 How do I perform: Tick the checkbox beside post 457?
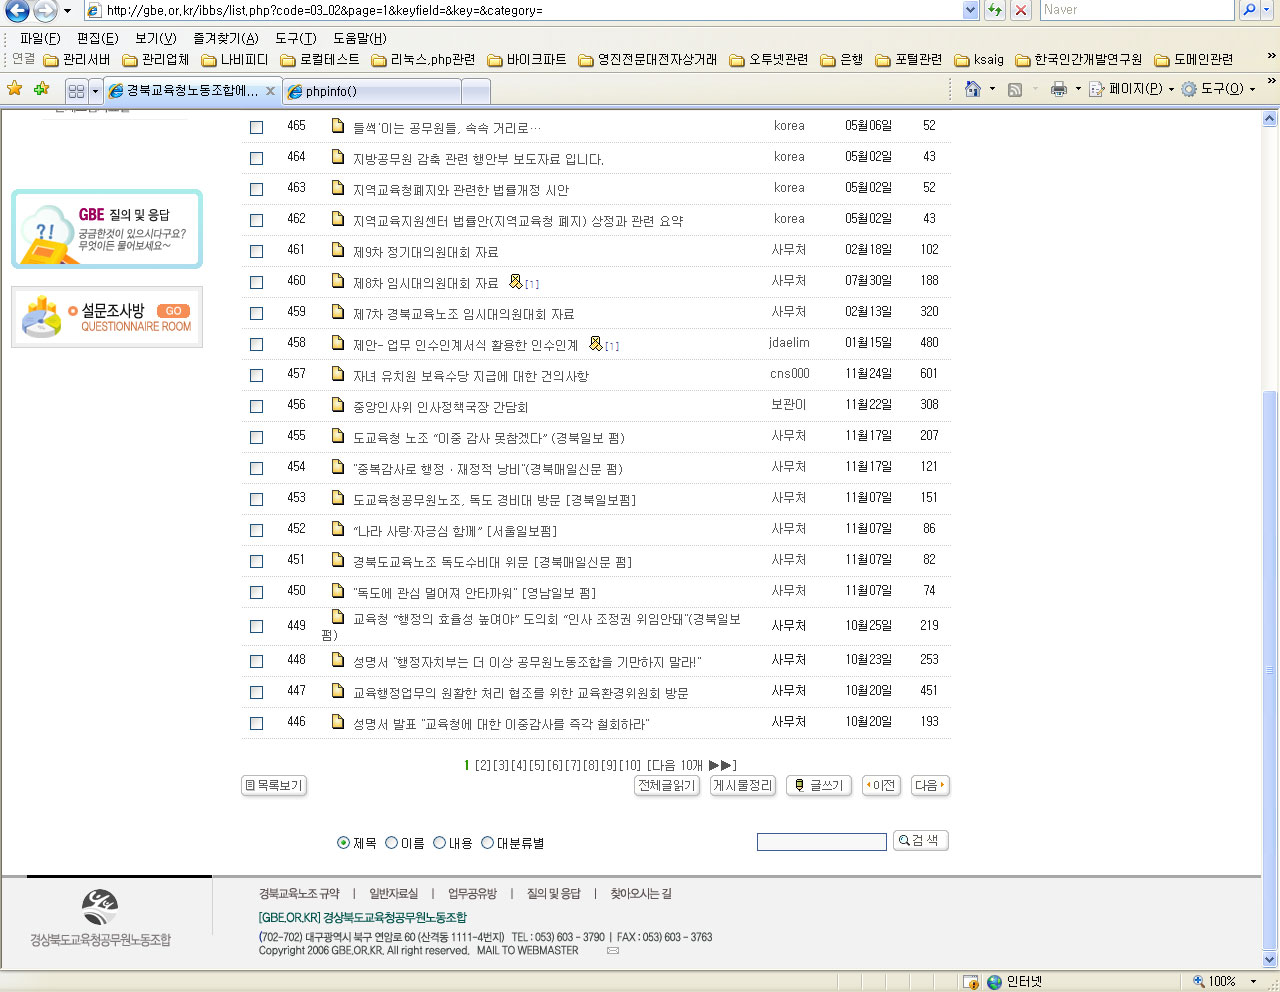[x=257, y=375]
